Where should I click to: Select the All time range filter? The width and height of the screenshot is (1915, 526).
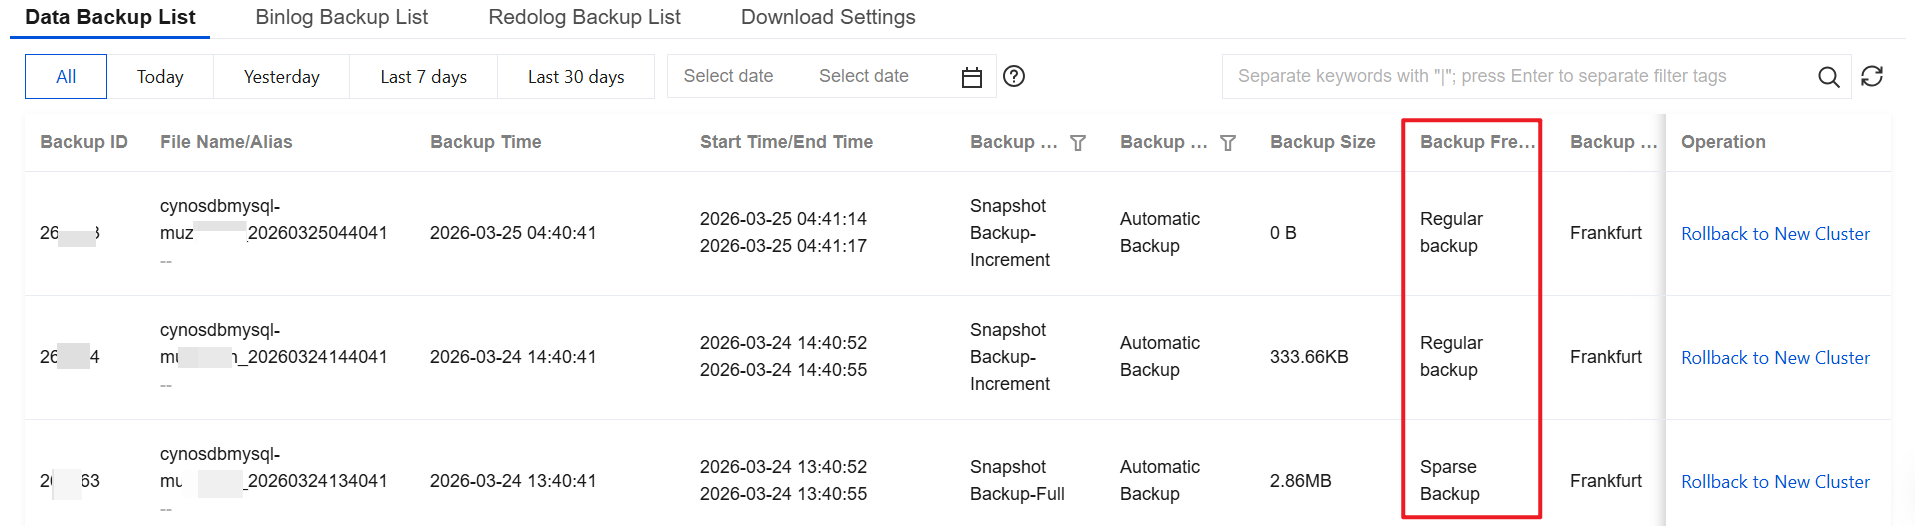pyautogui.click(x=66, y=77)
